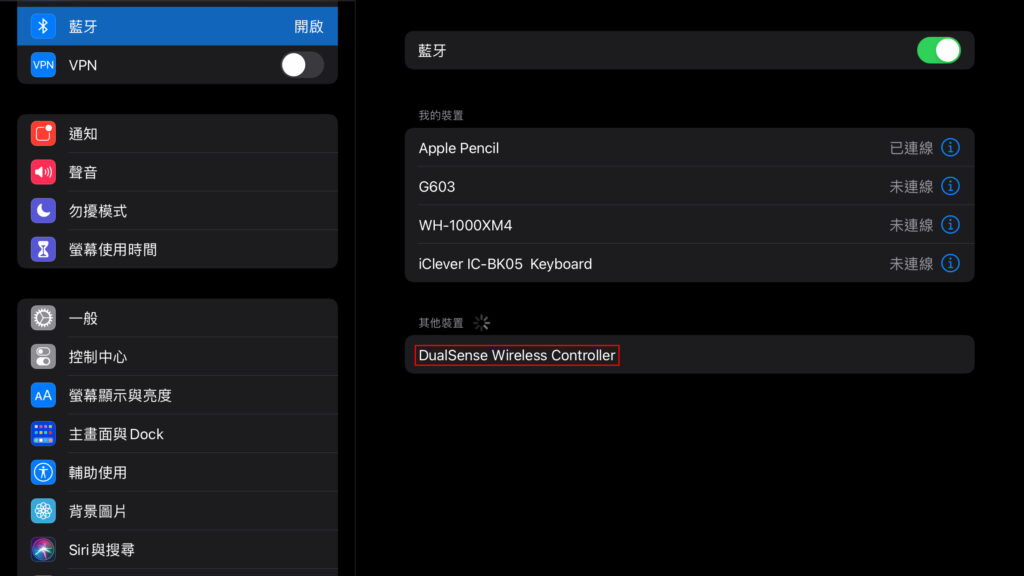
Task: Tap the VPN label in sidebar
Action: pos(83,65)
